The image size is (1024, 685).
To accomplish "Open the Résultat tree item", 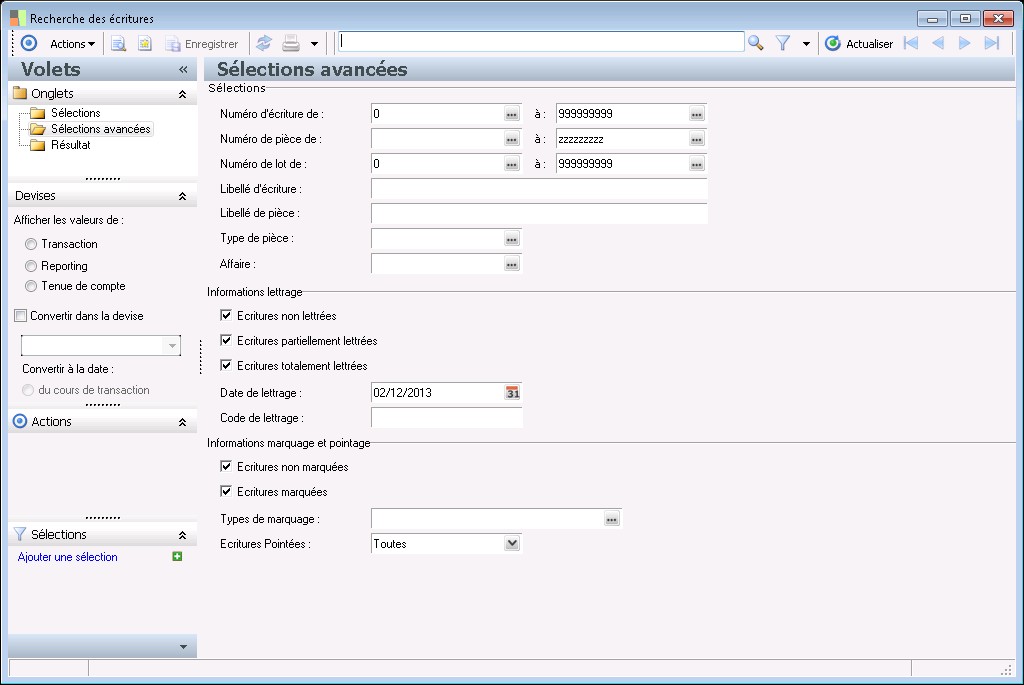I will [x=71, y=145].
